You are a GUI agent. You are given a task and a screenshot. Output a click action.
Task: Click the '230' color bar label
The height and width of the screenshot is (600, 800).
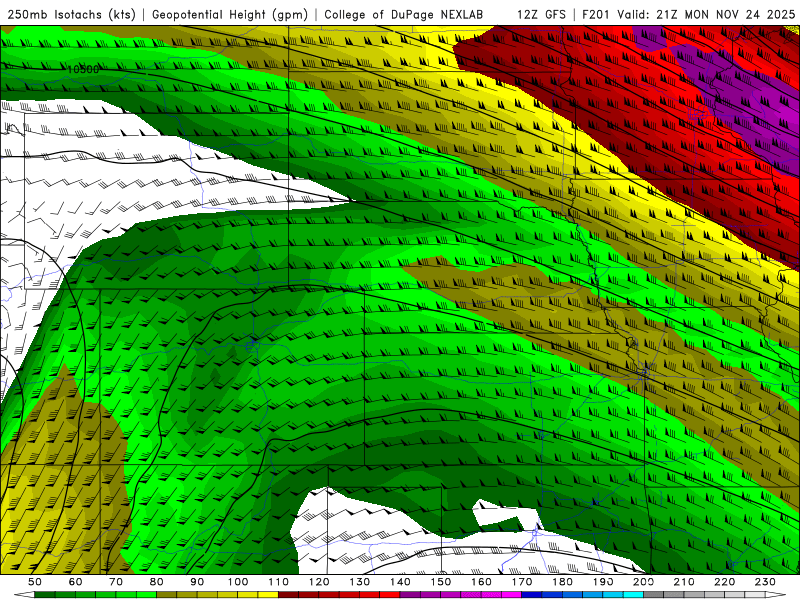click(x=765, y=582)
